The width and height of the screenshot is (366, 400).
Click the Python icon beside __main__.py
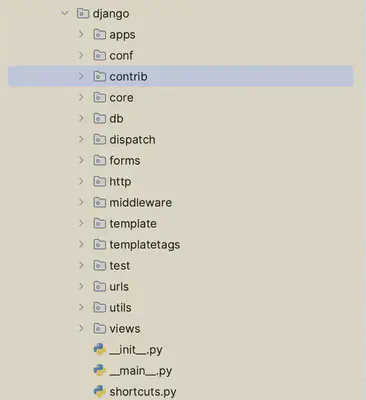click(100, 370)
